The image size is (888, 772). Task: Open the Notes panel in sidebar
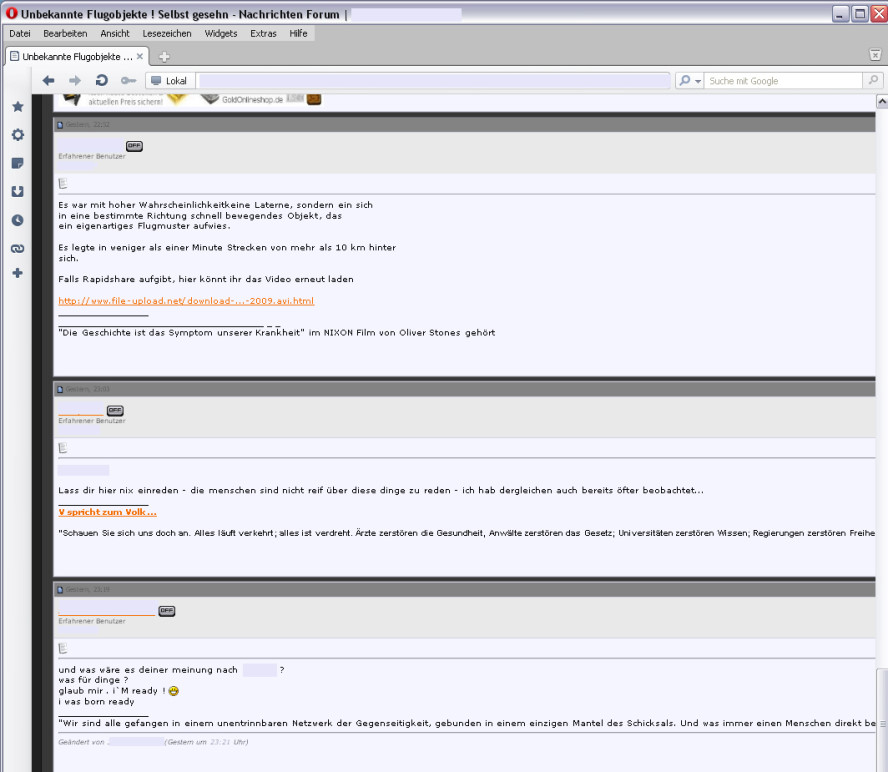(x=18, y=163)
